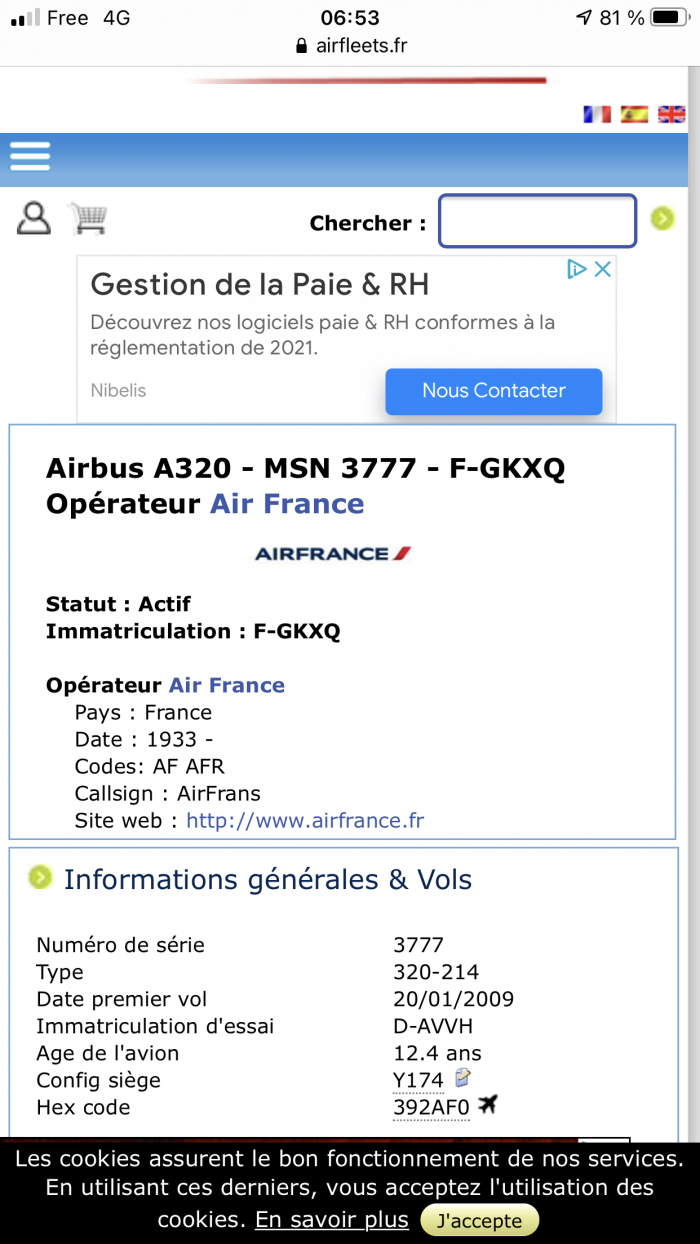Open the user account icon

(33, 218)
